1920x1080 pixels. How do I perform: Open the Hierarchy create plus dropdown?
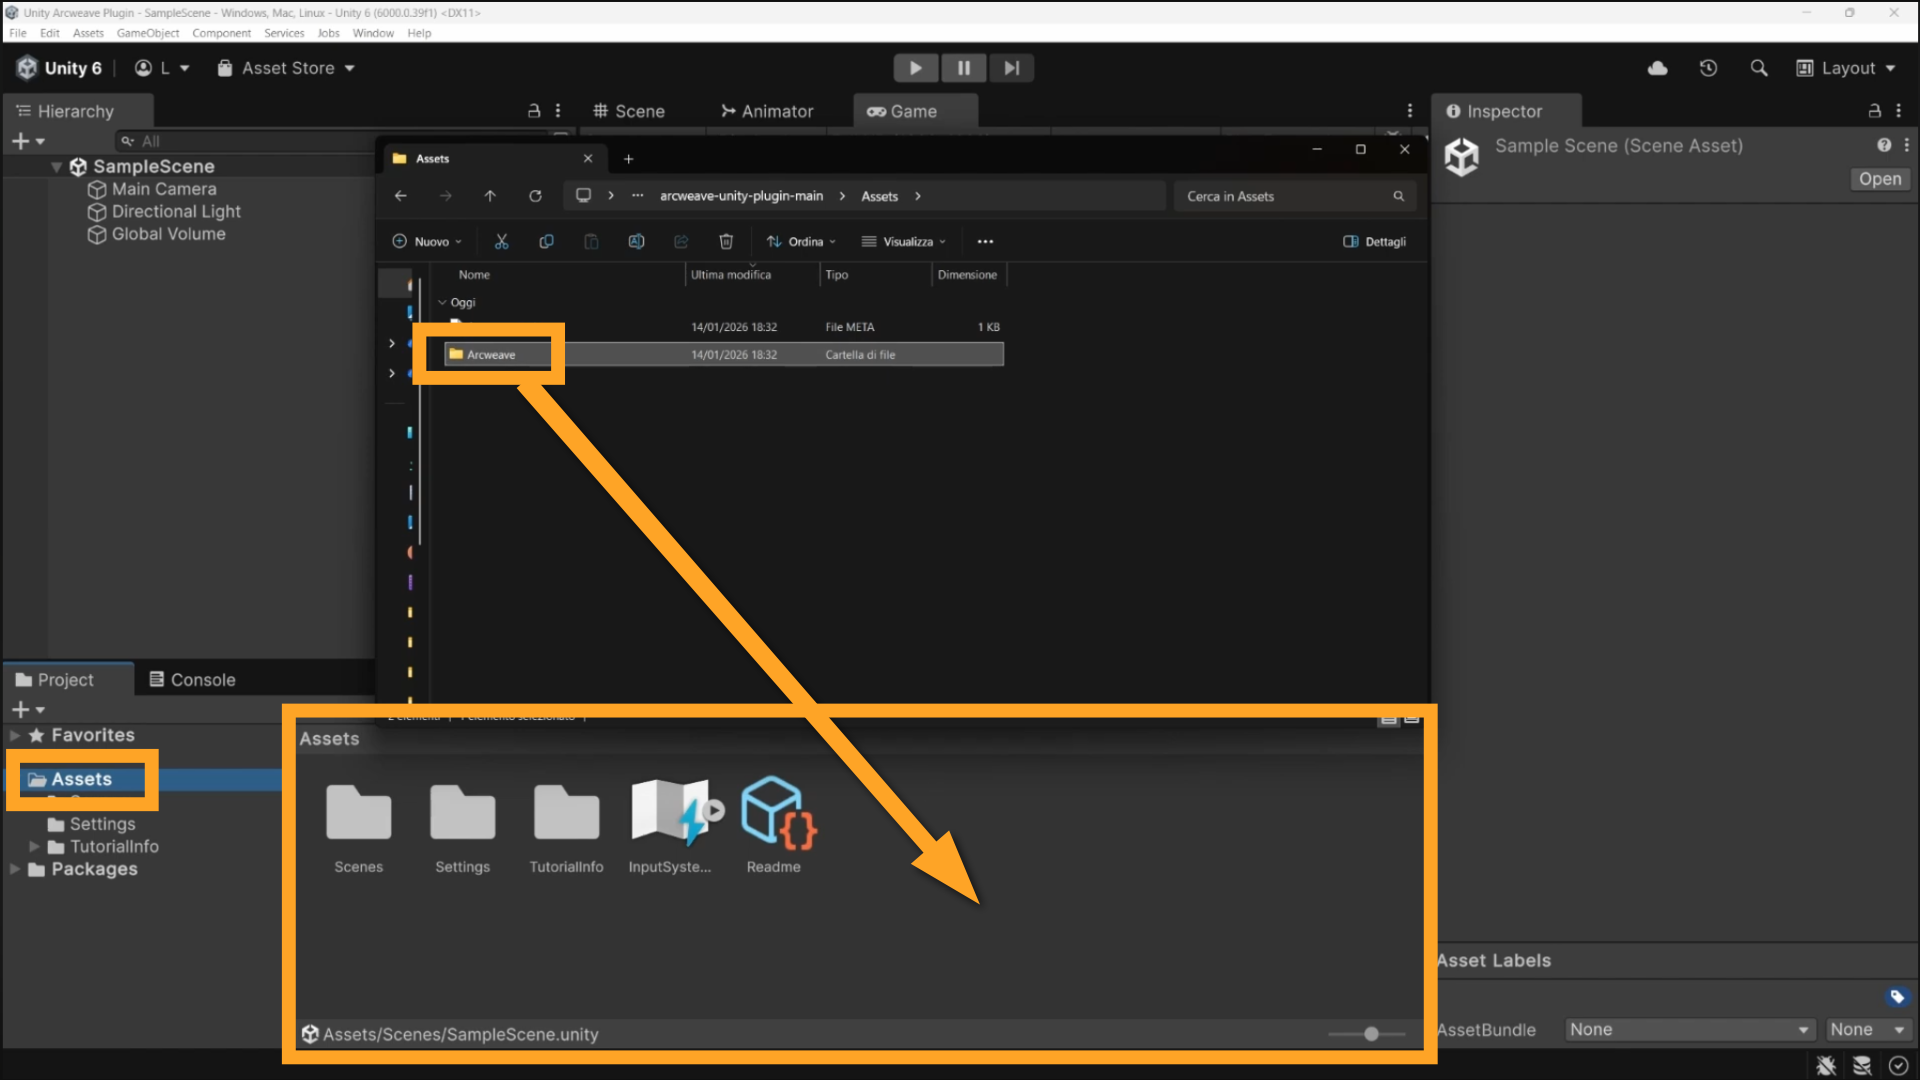pos(27,141)
